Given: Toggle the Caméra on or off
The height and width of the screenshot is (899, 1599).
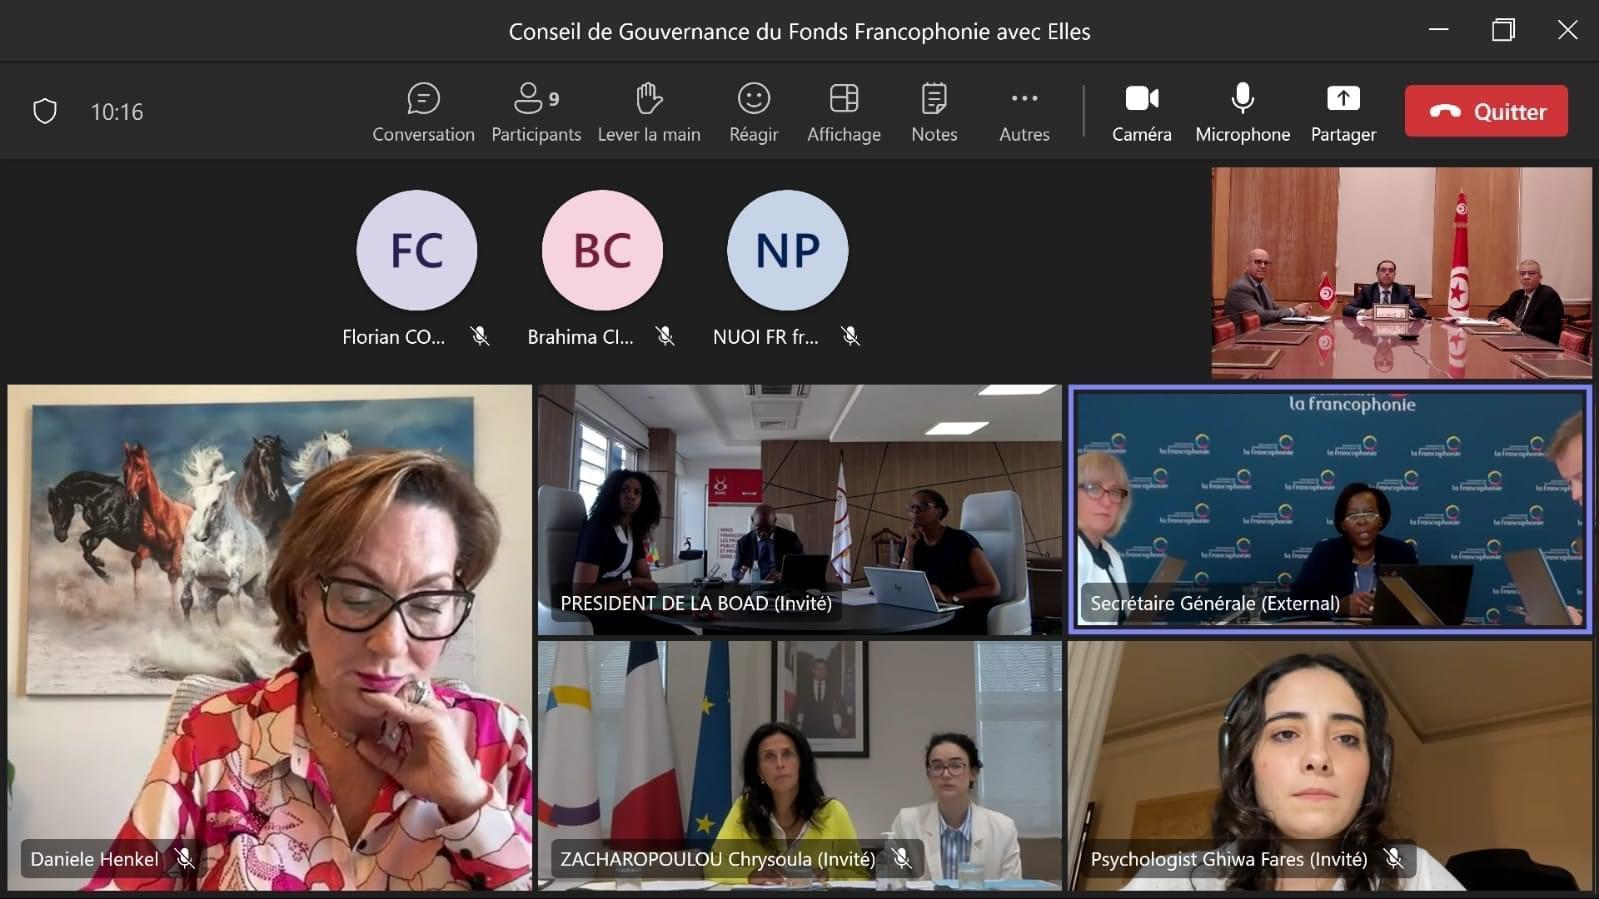Looking at the screenshot, I should coord(1141,112).
